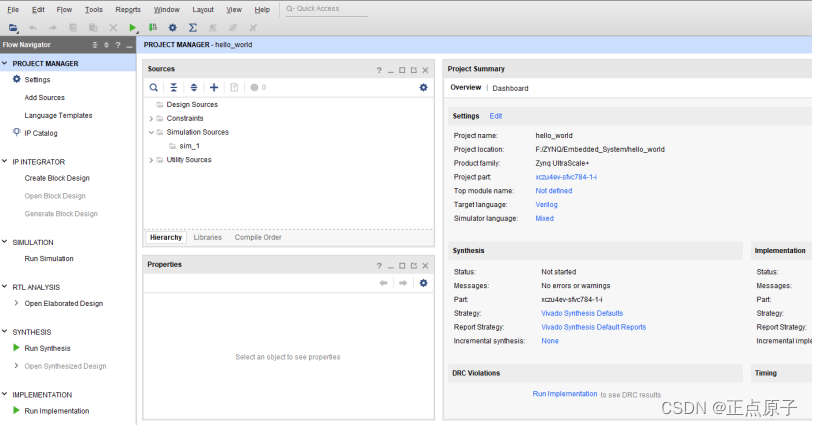
Task: Click the paste icon in toolbar
Action: (93, 28)
